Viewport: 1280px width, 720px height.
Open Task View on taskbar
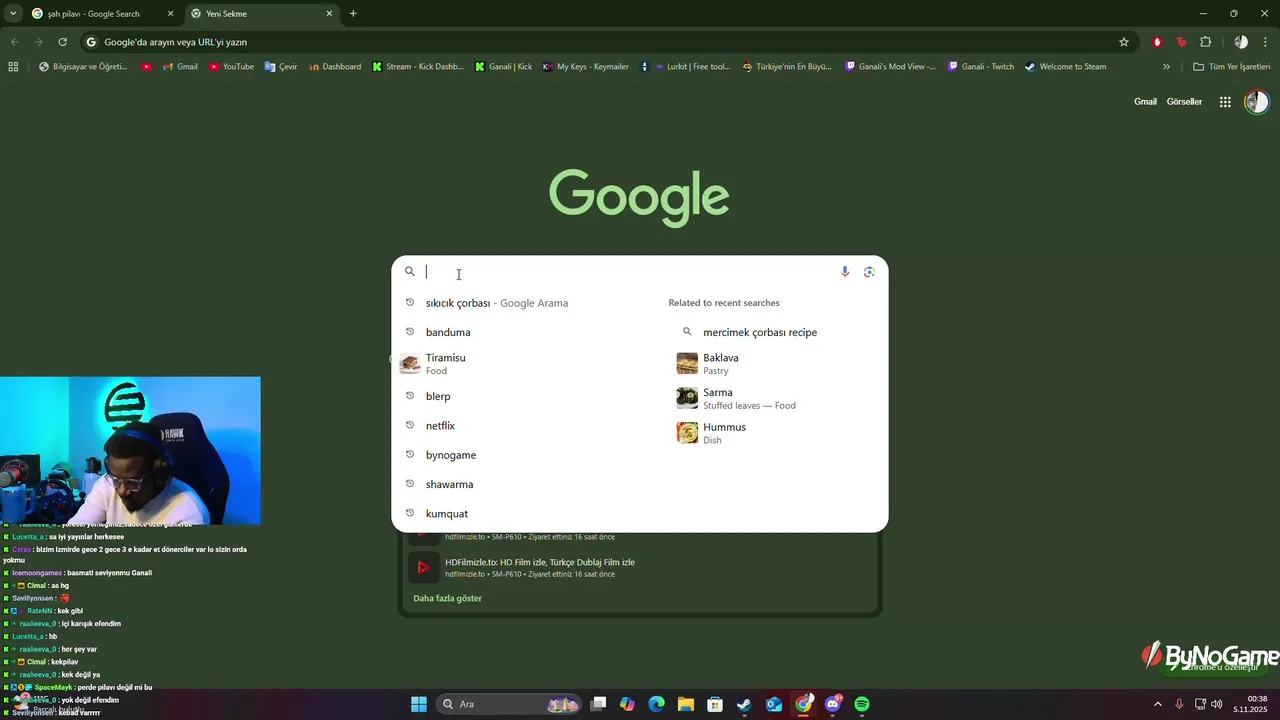(598, 704)
